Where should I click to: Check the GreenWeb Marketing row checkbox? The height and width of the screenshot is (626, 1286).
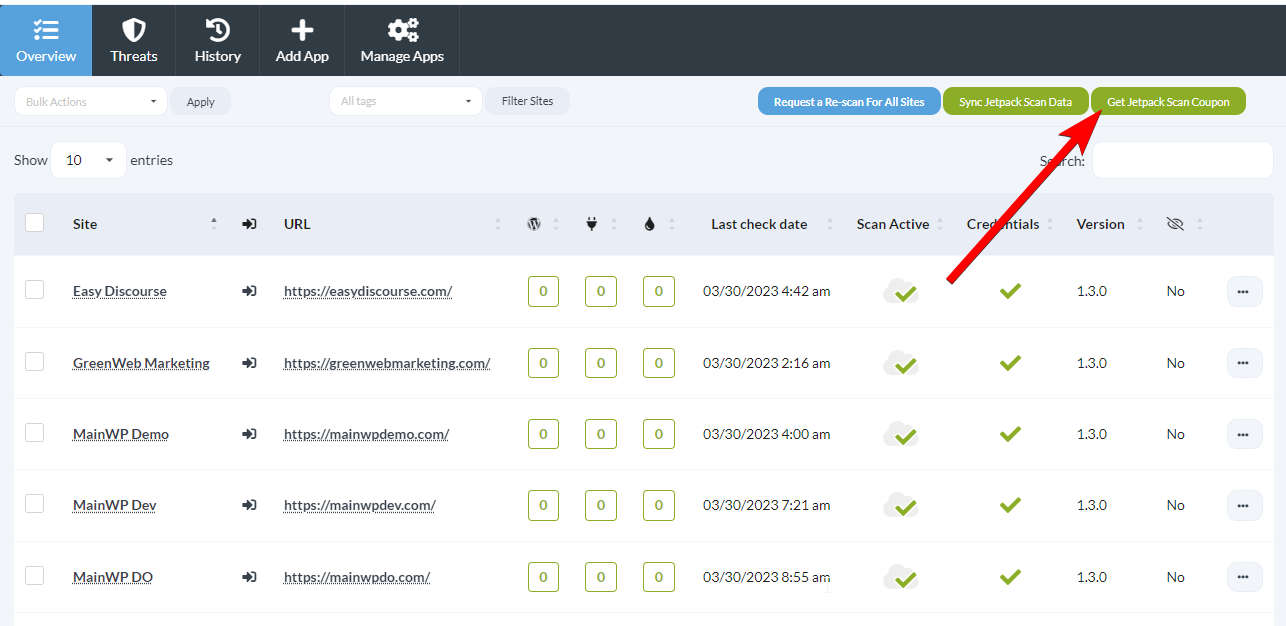click(34, 361)
